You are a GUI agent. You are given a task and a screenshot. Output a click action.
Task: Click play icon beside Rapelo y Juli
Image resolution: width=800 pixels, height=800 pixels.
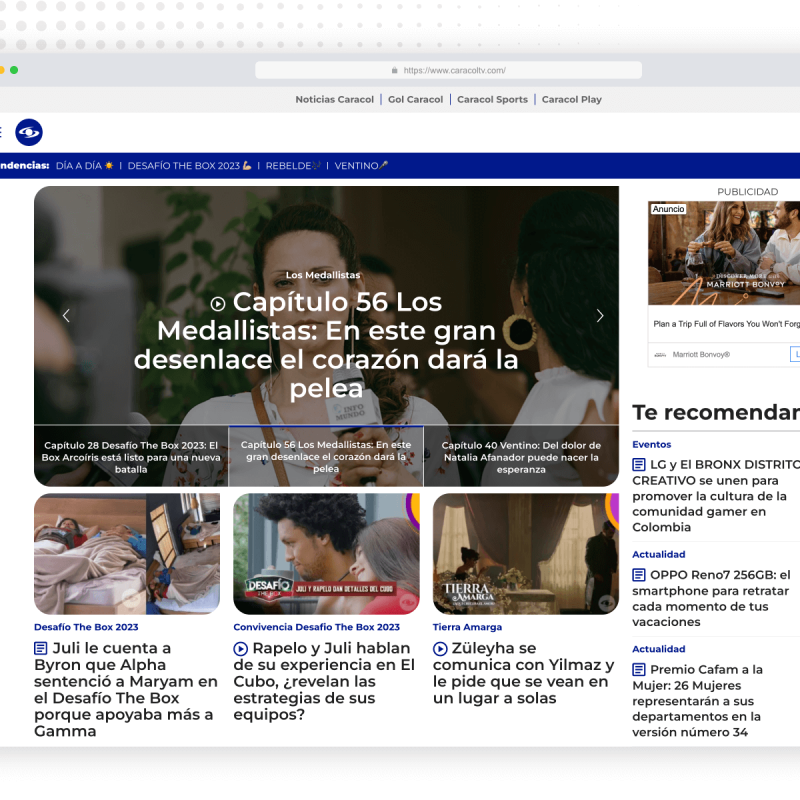coord(240,648)
